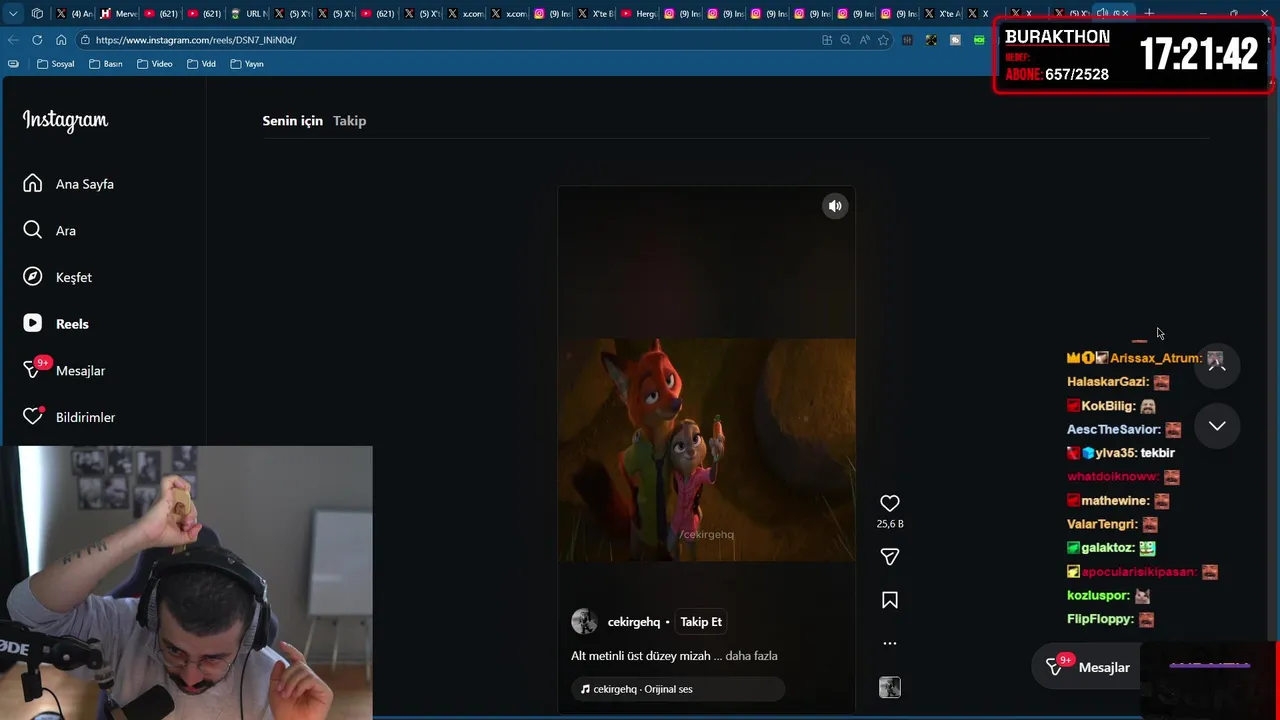Open the workspaces icon in tab bar

click(x=37, y=14)
